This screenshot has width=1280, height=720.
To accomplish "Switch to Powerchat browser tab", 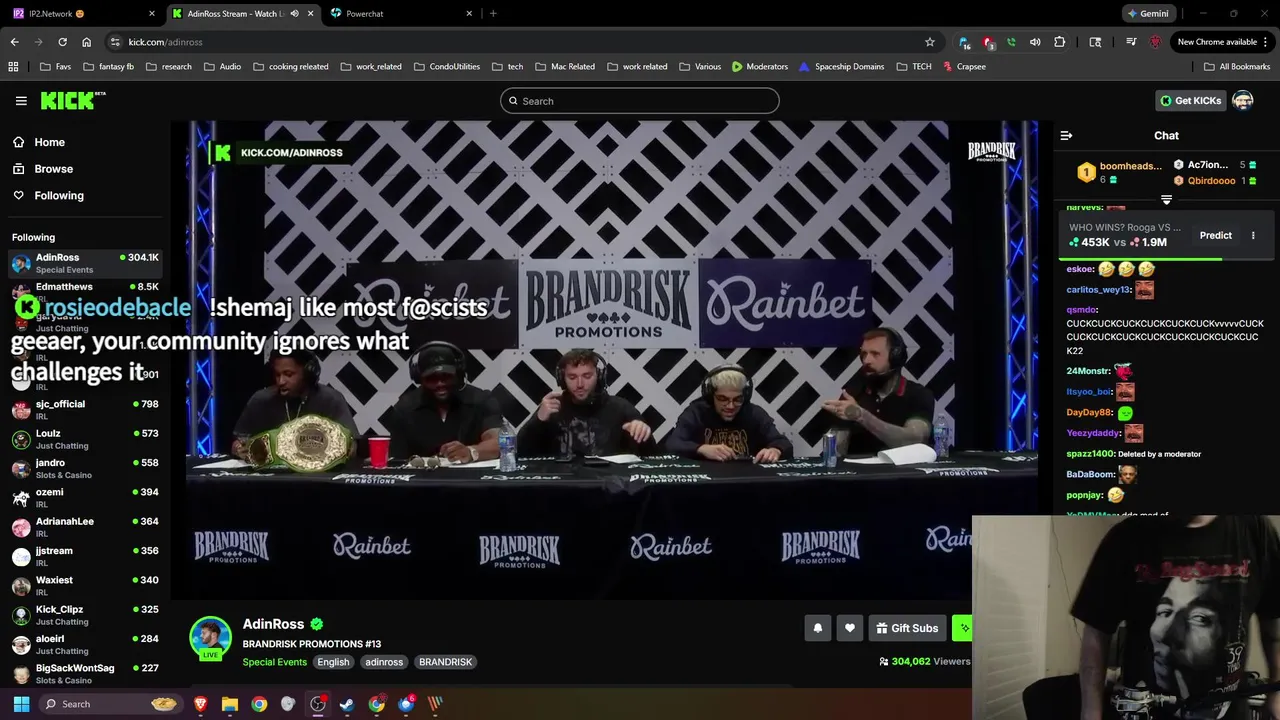I will (x=400, y=14).
